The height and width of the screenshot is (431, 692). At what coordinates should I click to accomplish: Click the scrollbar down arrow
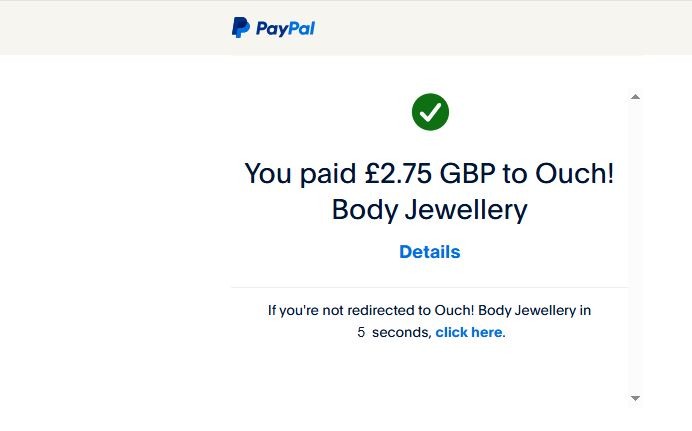(x=635, y=398)
